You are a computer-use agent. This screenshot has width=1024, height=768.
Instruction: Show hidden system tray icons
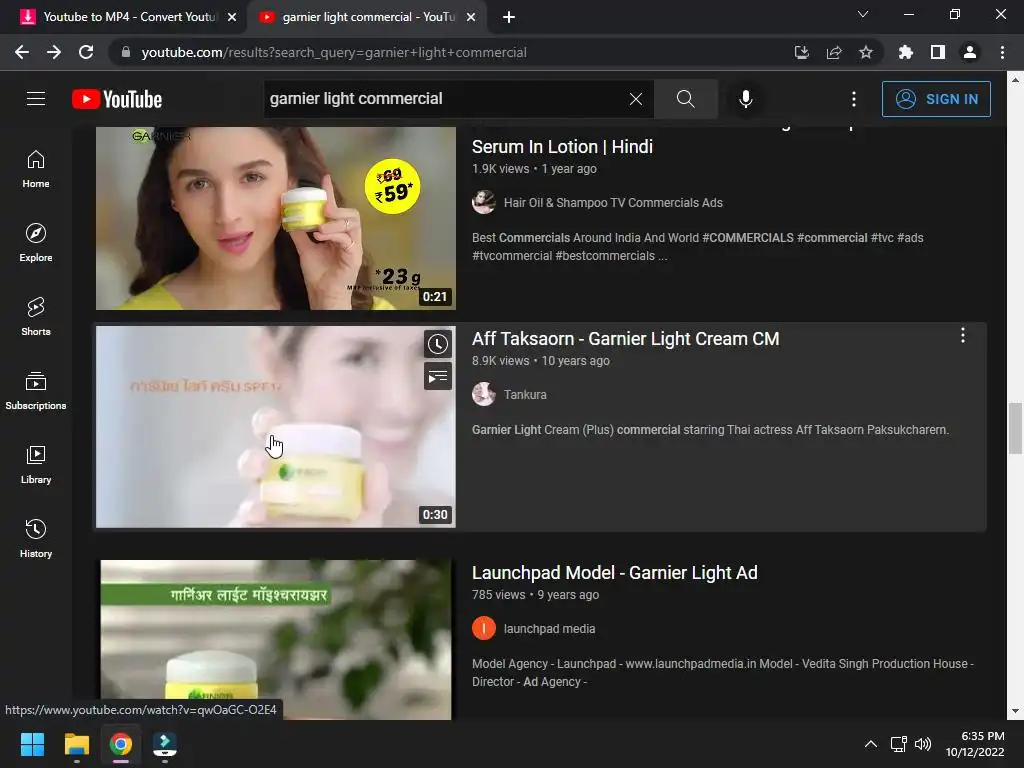[871, 744]
